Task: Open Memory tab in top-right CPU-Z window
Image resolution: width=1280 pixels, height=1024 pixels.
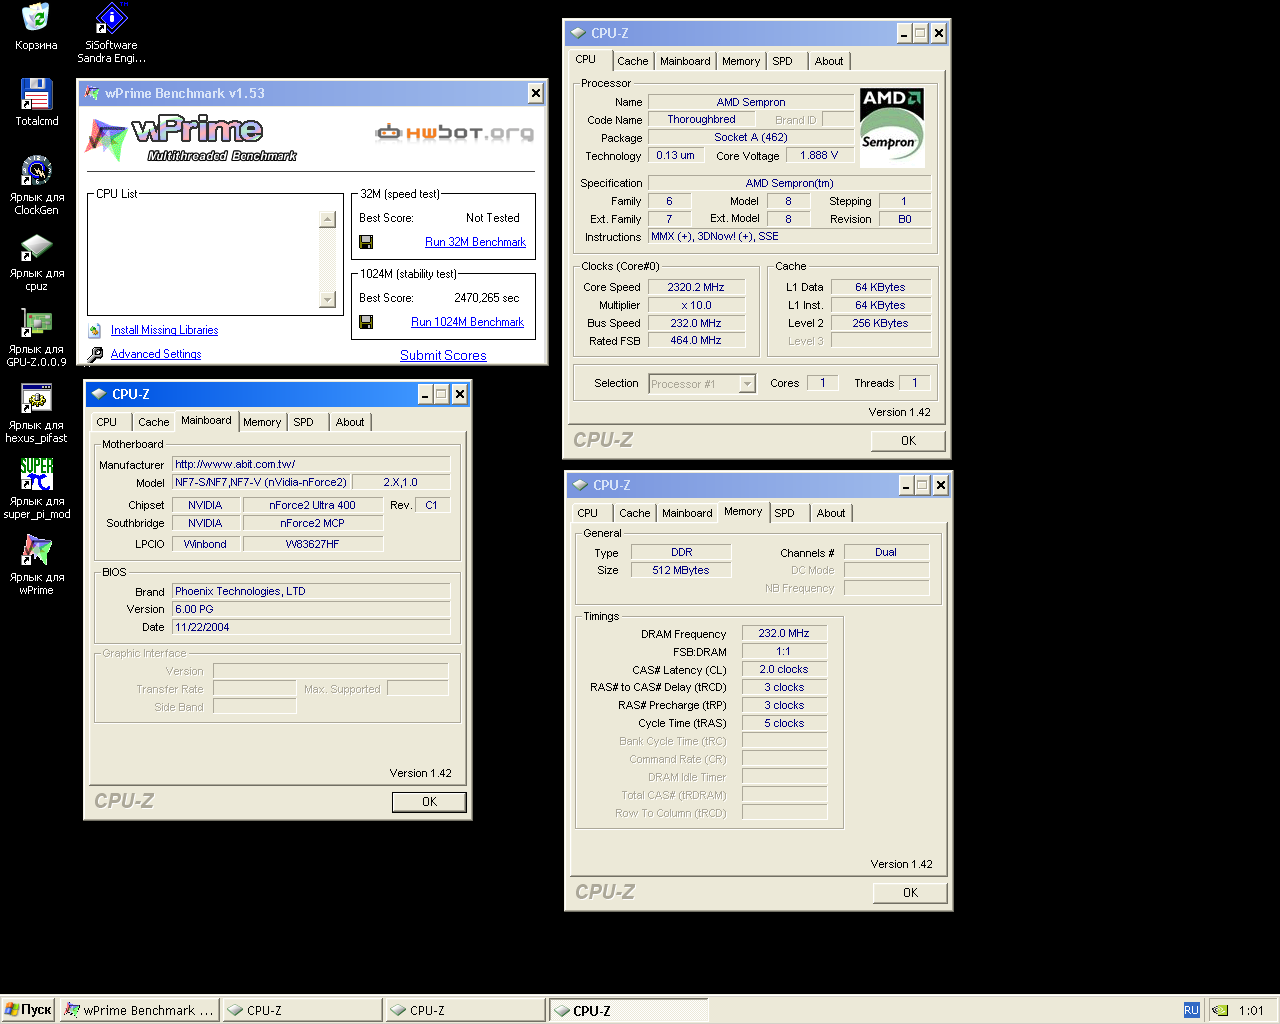Action: point(741,61)
